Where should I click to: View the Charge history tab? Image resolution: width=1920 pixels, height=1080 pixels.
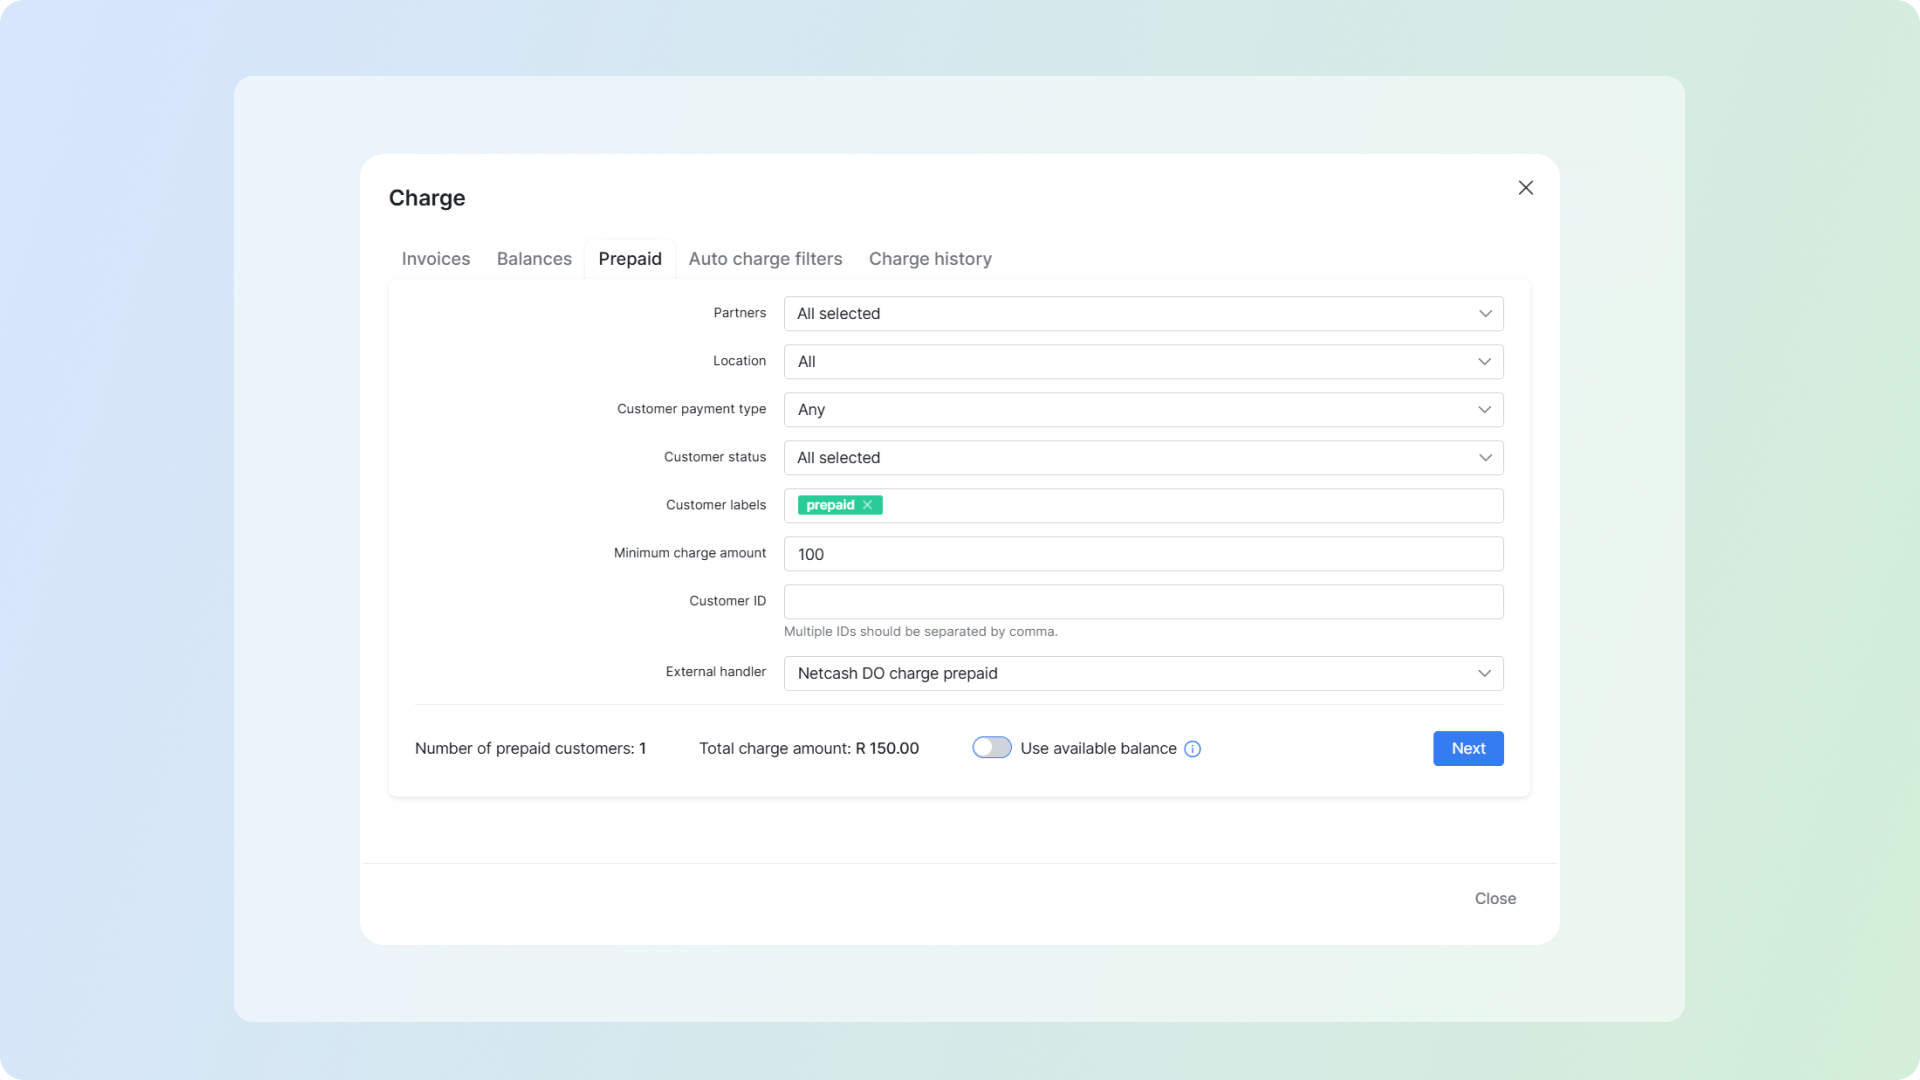(929, 259)
